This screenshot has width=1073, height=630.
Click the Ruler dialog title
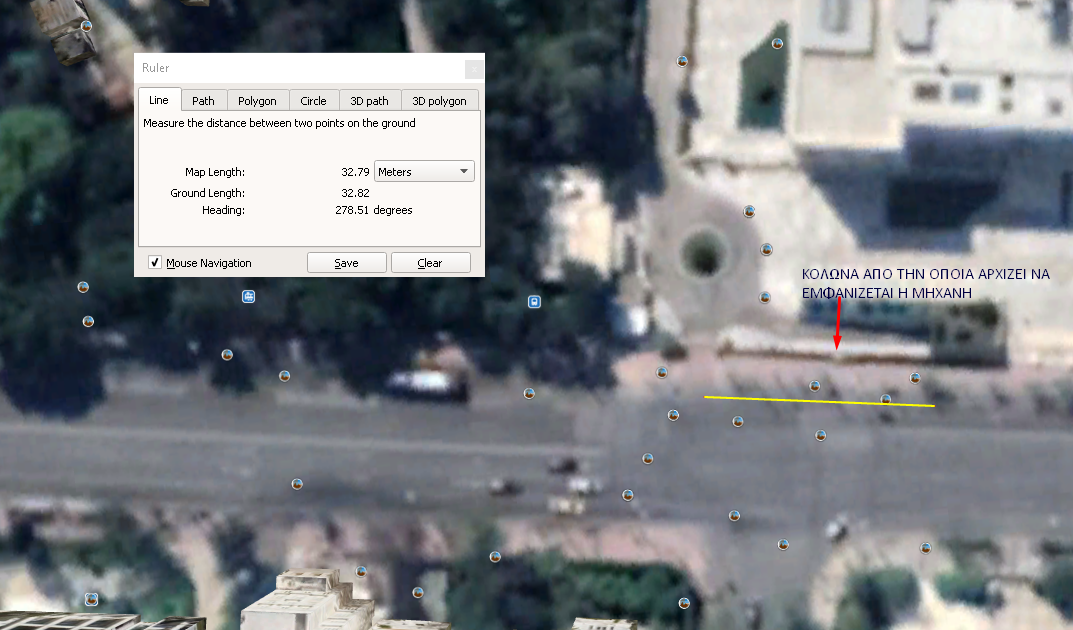click(155, 68)
